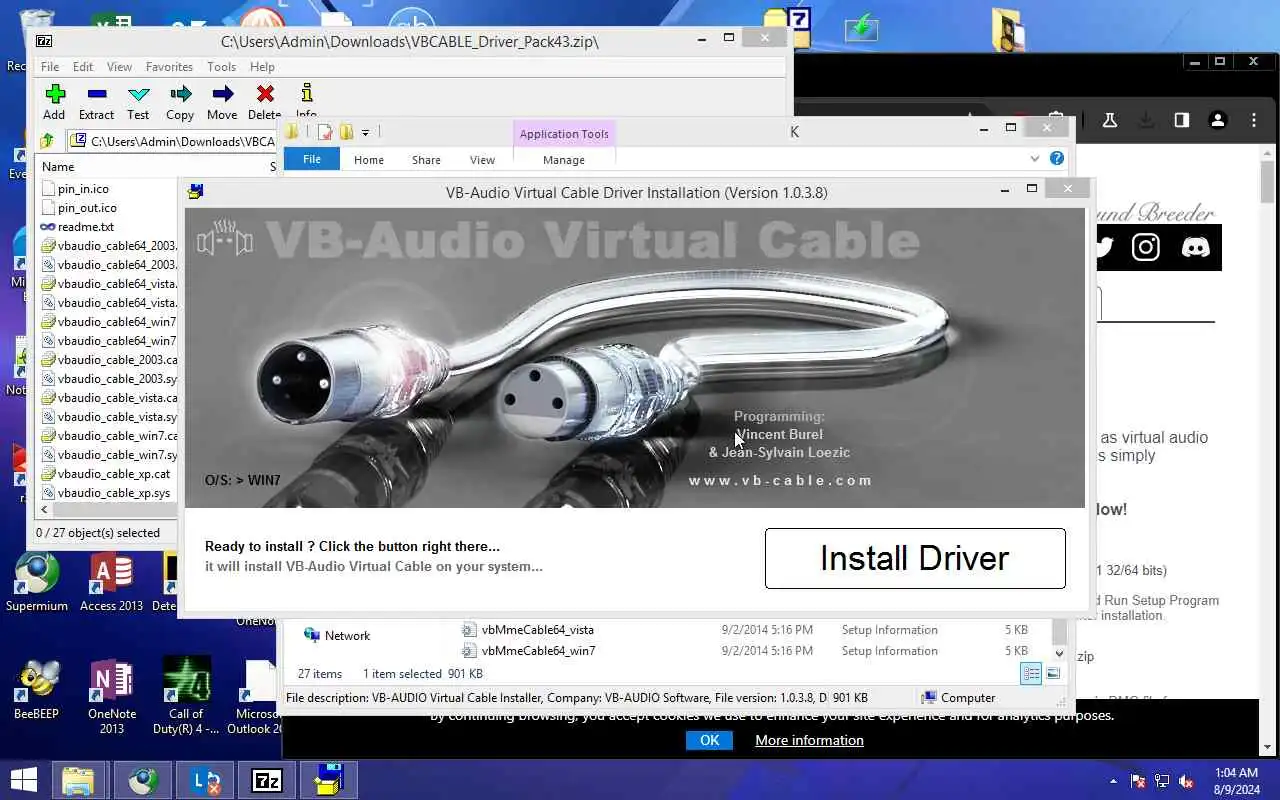1280x800 pixels.
Task: Switch Explorer to details view icon
Action: (1031, 674)
